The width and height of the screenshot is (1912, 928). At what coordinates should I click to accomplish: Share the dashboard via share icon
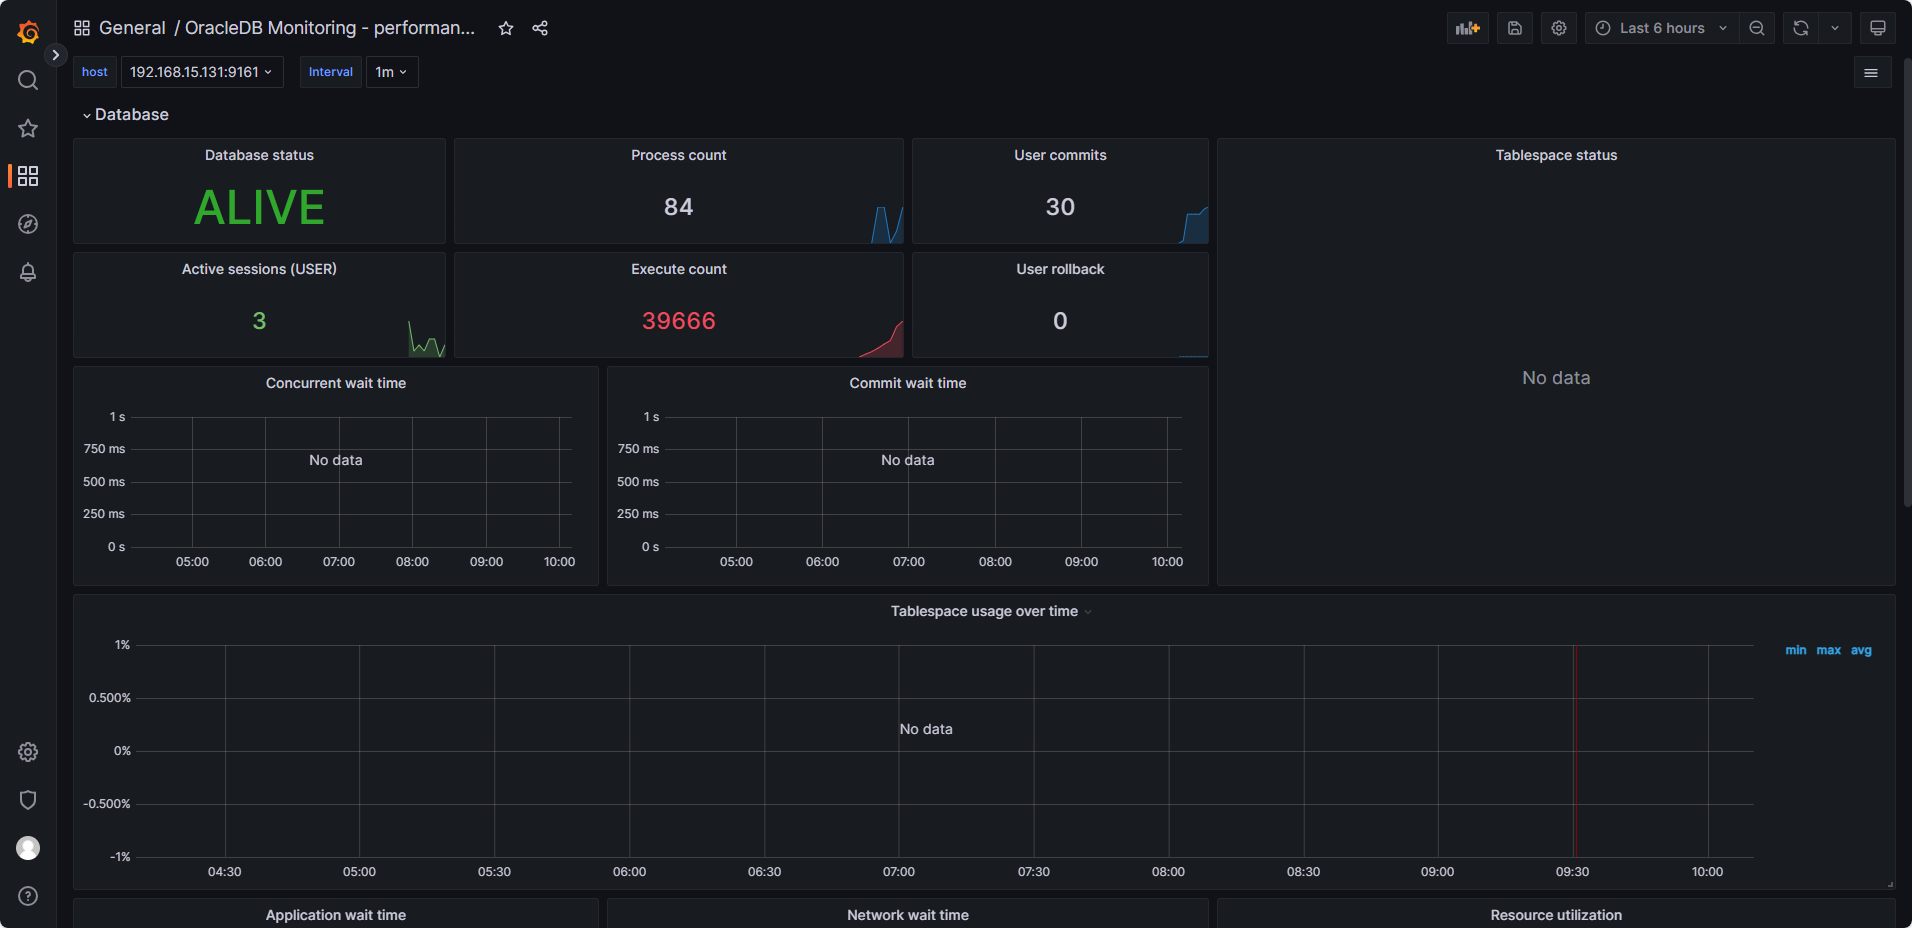point(540,28)
